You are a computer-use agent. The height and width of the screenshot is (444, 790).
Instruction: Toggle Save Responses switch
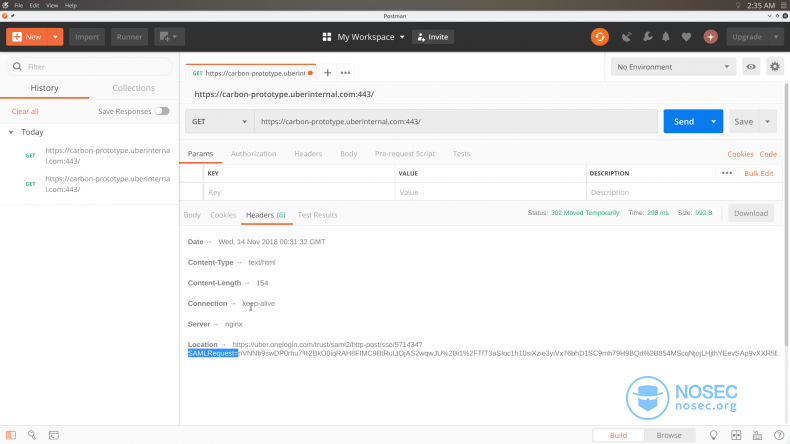(162, 111)
